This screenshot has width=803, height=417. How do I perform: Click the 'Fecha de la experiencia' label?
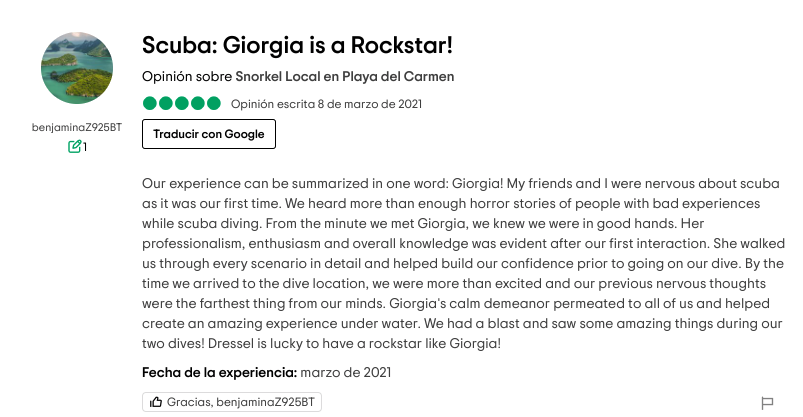click(219, 372)
